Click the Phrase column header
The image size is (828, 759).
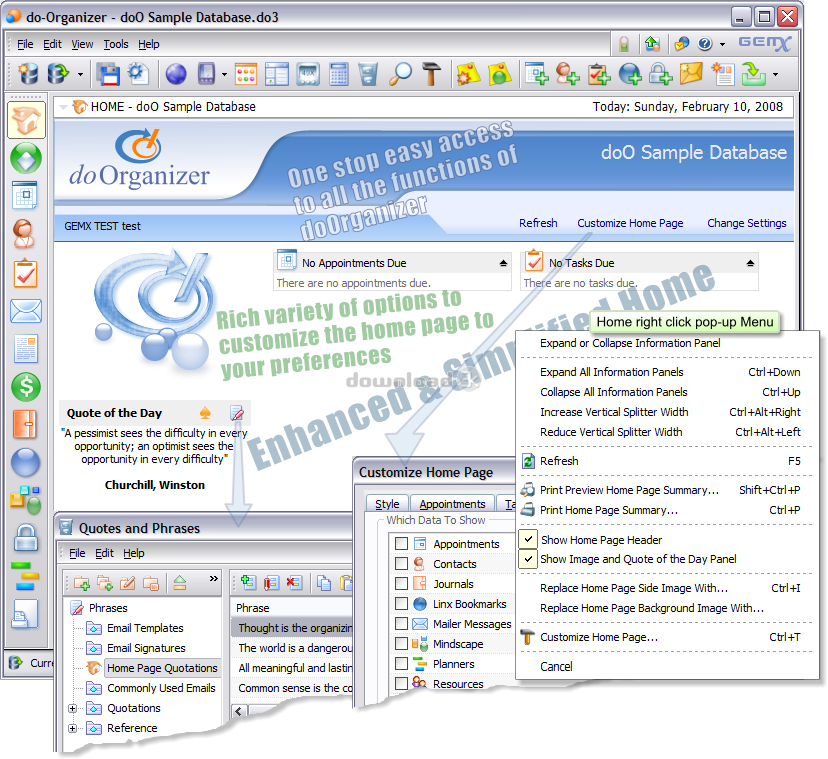pyautogui.click(x=293, y=608)
